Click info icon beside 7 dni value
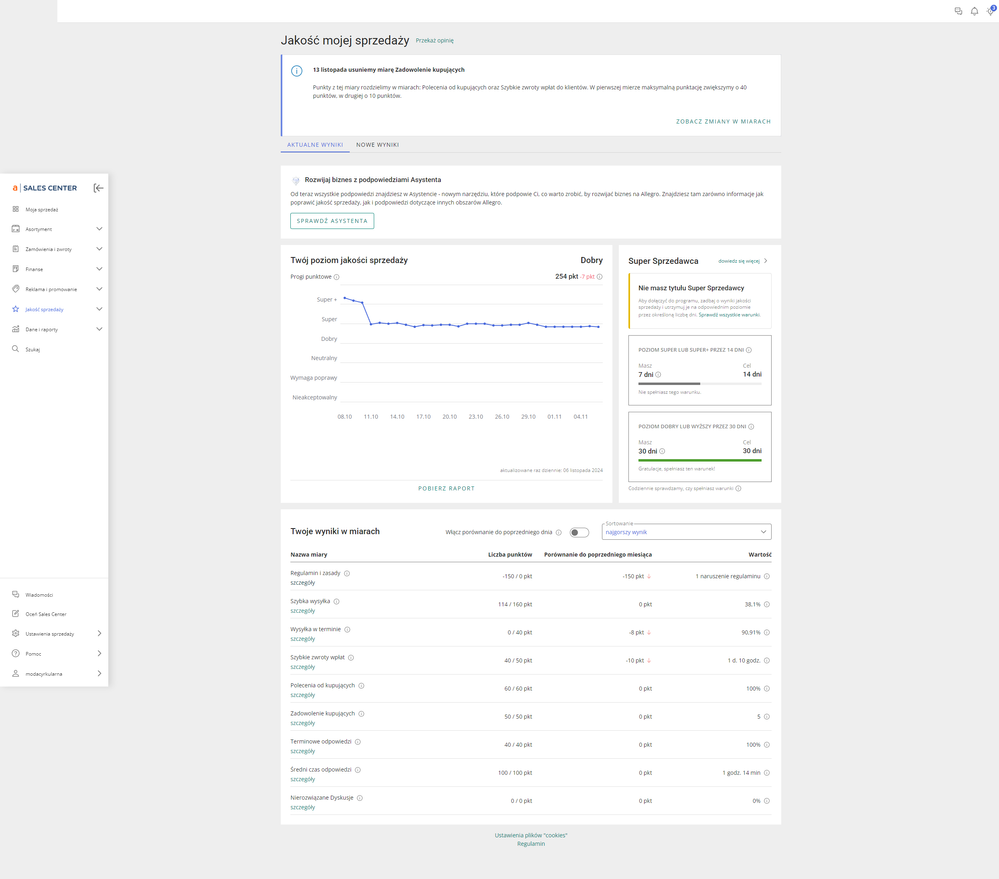Viewport: 999px width, 879px height. [658, 375]
